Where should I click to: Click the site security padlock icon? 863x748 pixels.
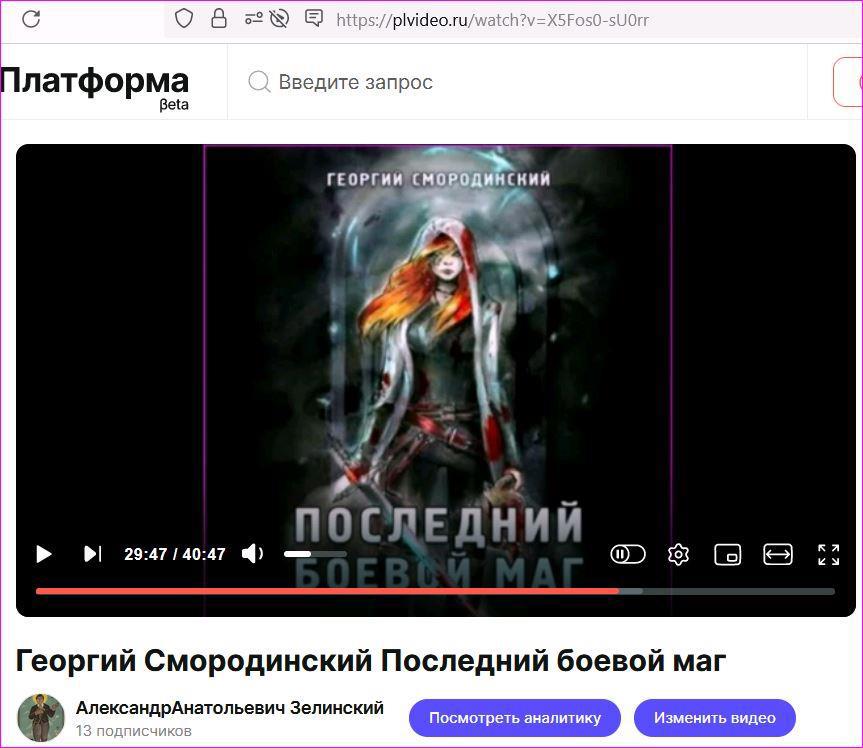219,19
